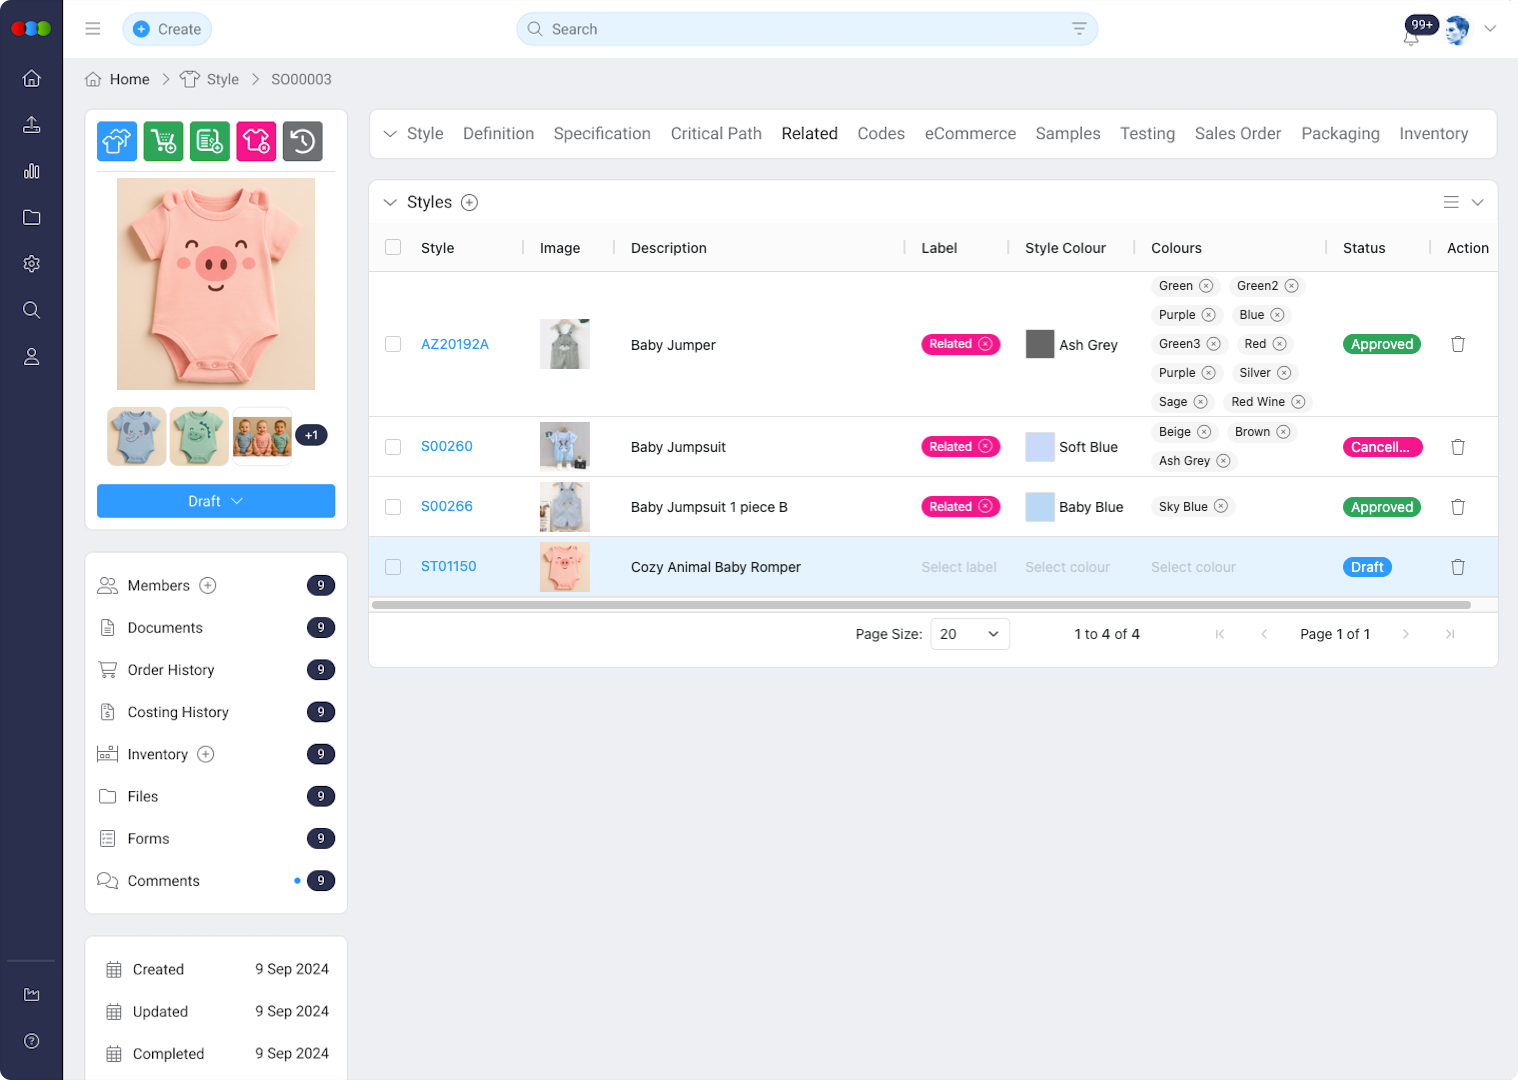Tick the checkbox for style AZ20192A
This screenshot has width=1518, height=1080.
[x=393, y=344]
